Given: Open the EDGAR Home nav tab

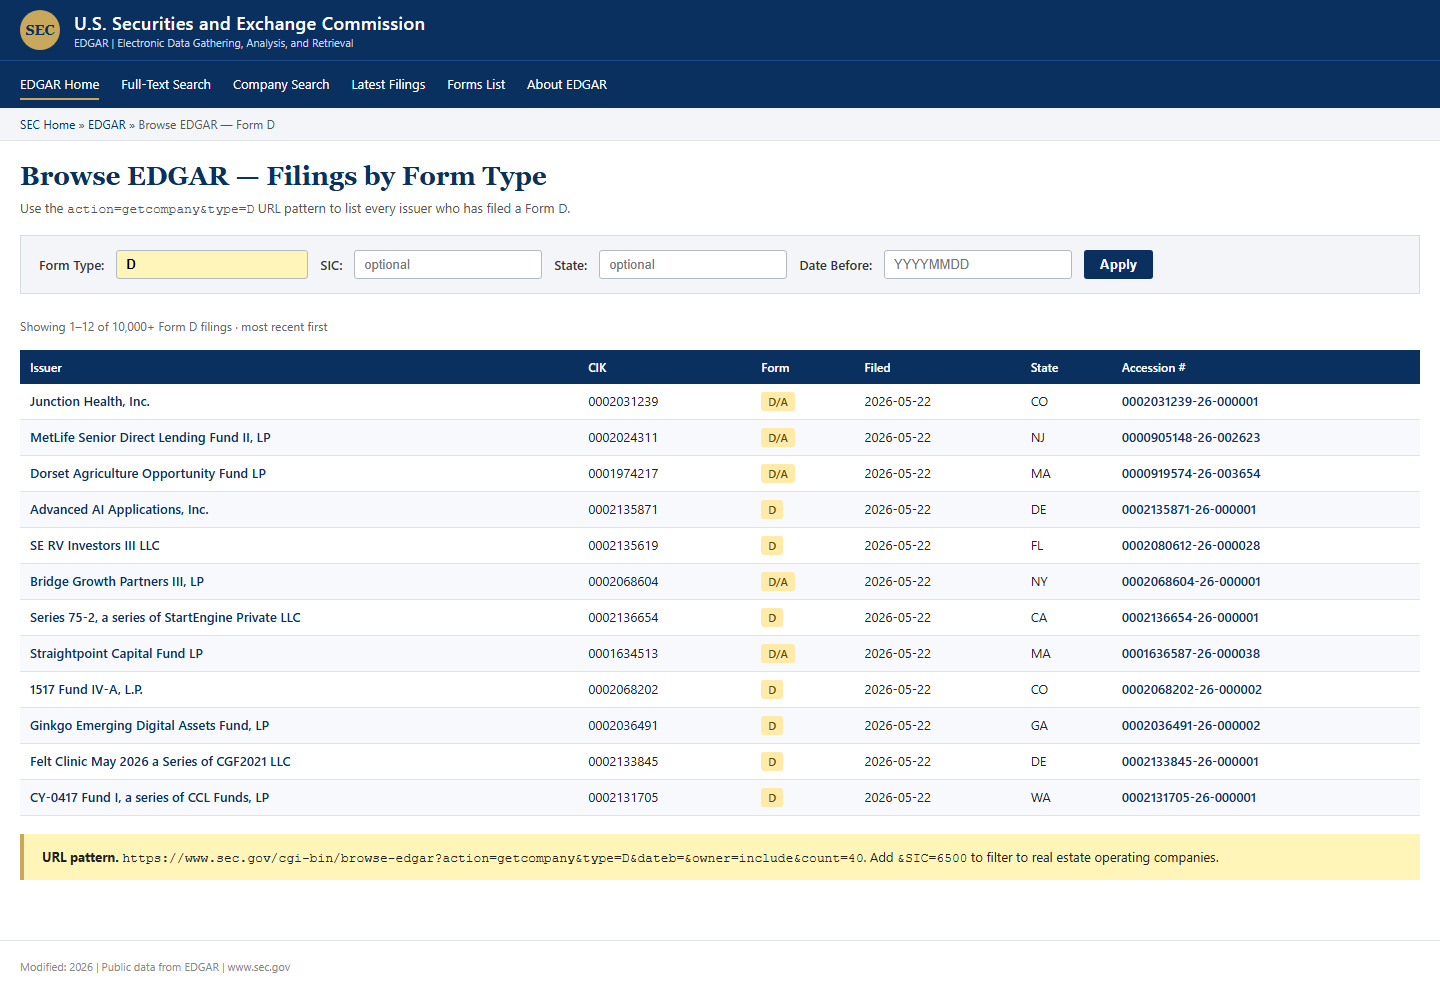Looking at the screenshot, I should [60, 85].
